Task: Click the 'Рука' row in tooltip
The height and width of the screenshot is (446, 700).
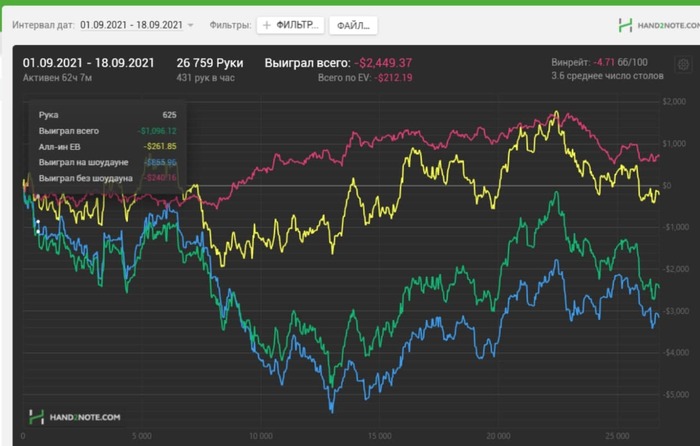Action: (107, 115)
